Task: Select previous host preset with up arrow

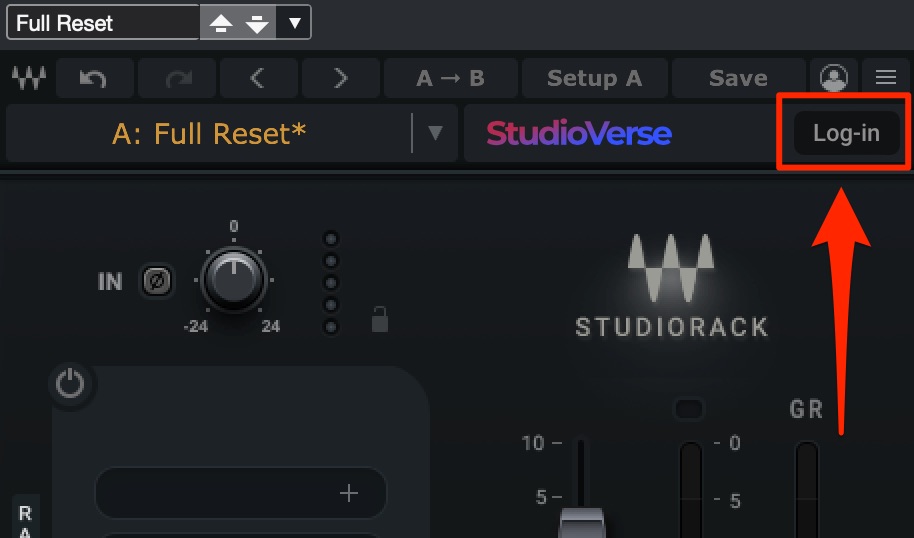Action: pos(221,23)
